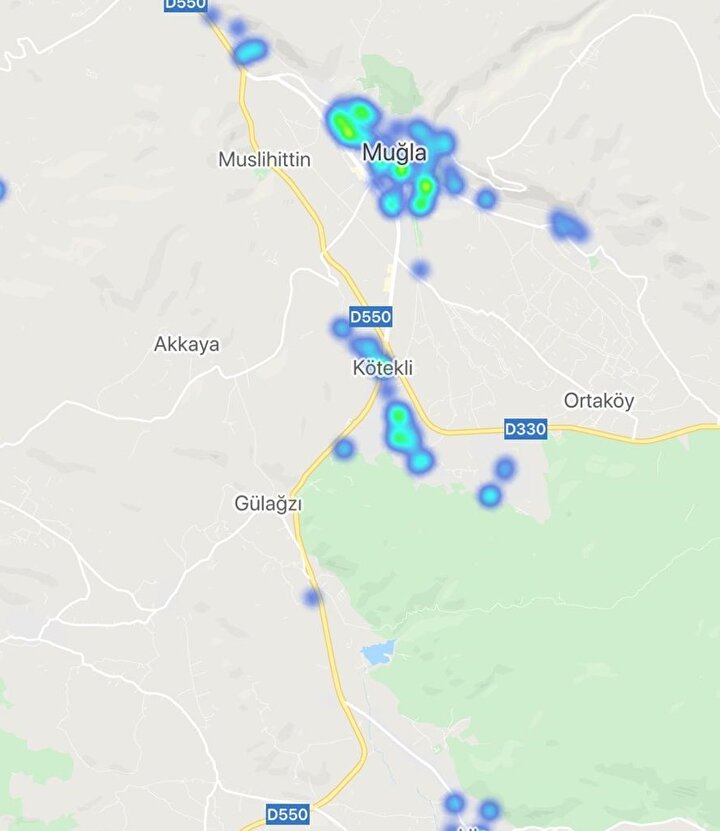
Task: Click the Muğla city label
Action: coord(395,153)
